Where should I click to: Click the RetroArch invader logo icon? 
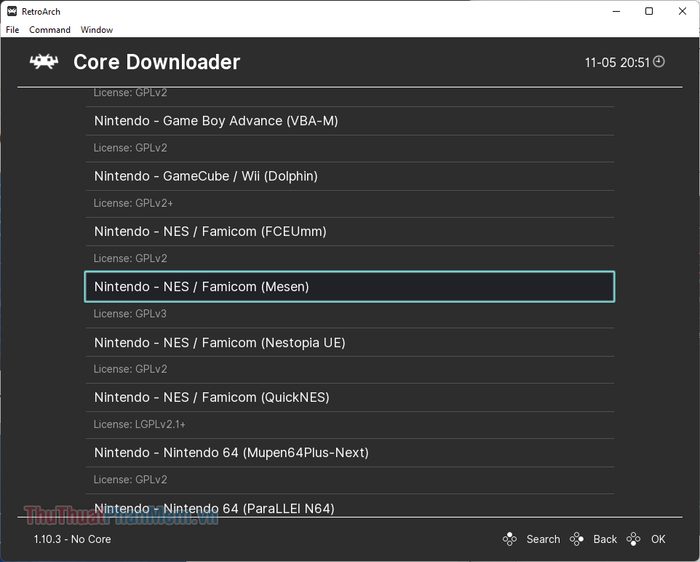[44, 62]
